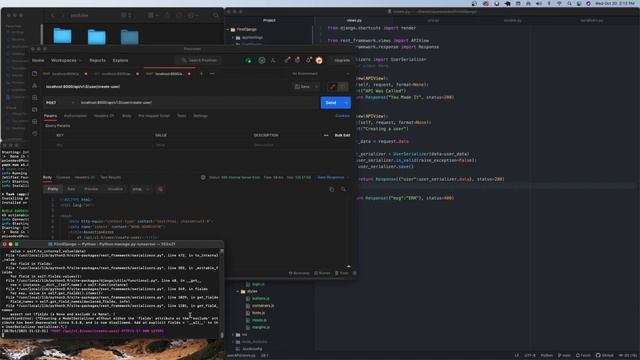Click the network globe icon beside Status
Image resolution: width=640 pixels, height=360 pixels.
coord(203,178)
